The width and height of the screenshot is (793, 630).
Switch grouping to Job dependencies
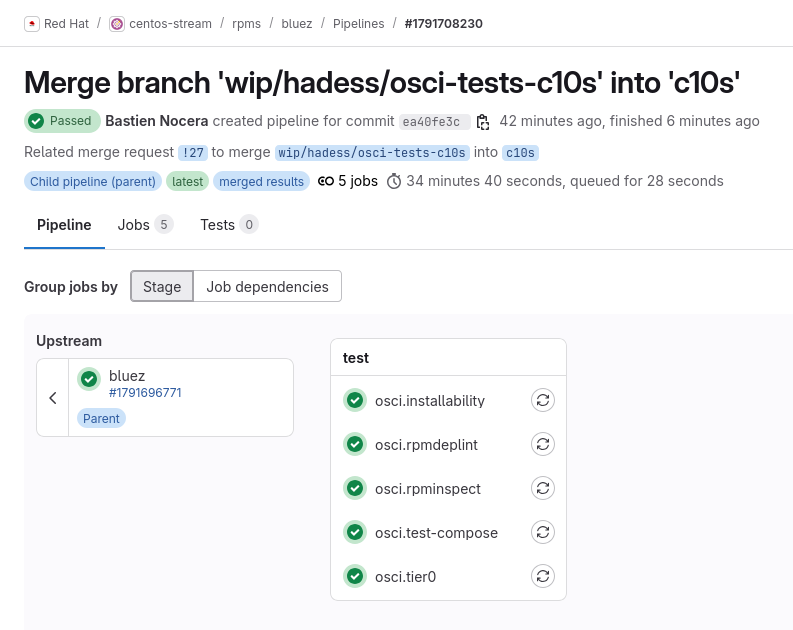(267, 286)
